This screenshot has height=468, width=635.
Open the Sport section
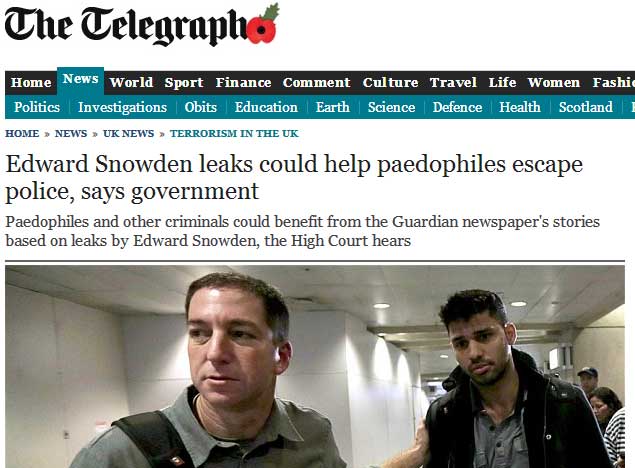184,83
